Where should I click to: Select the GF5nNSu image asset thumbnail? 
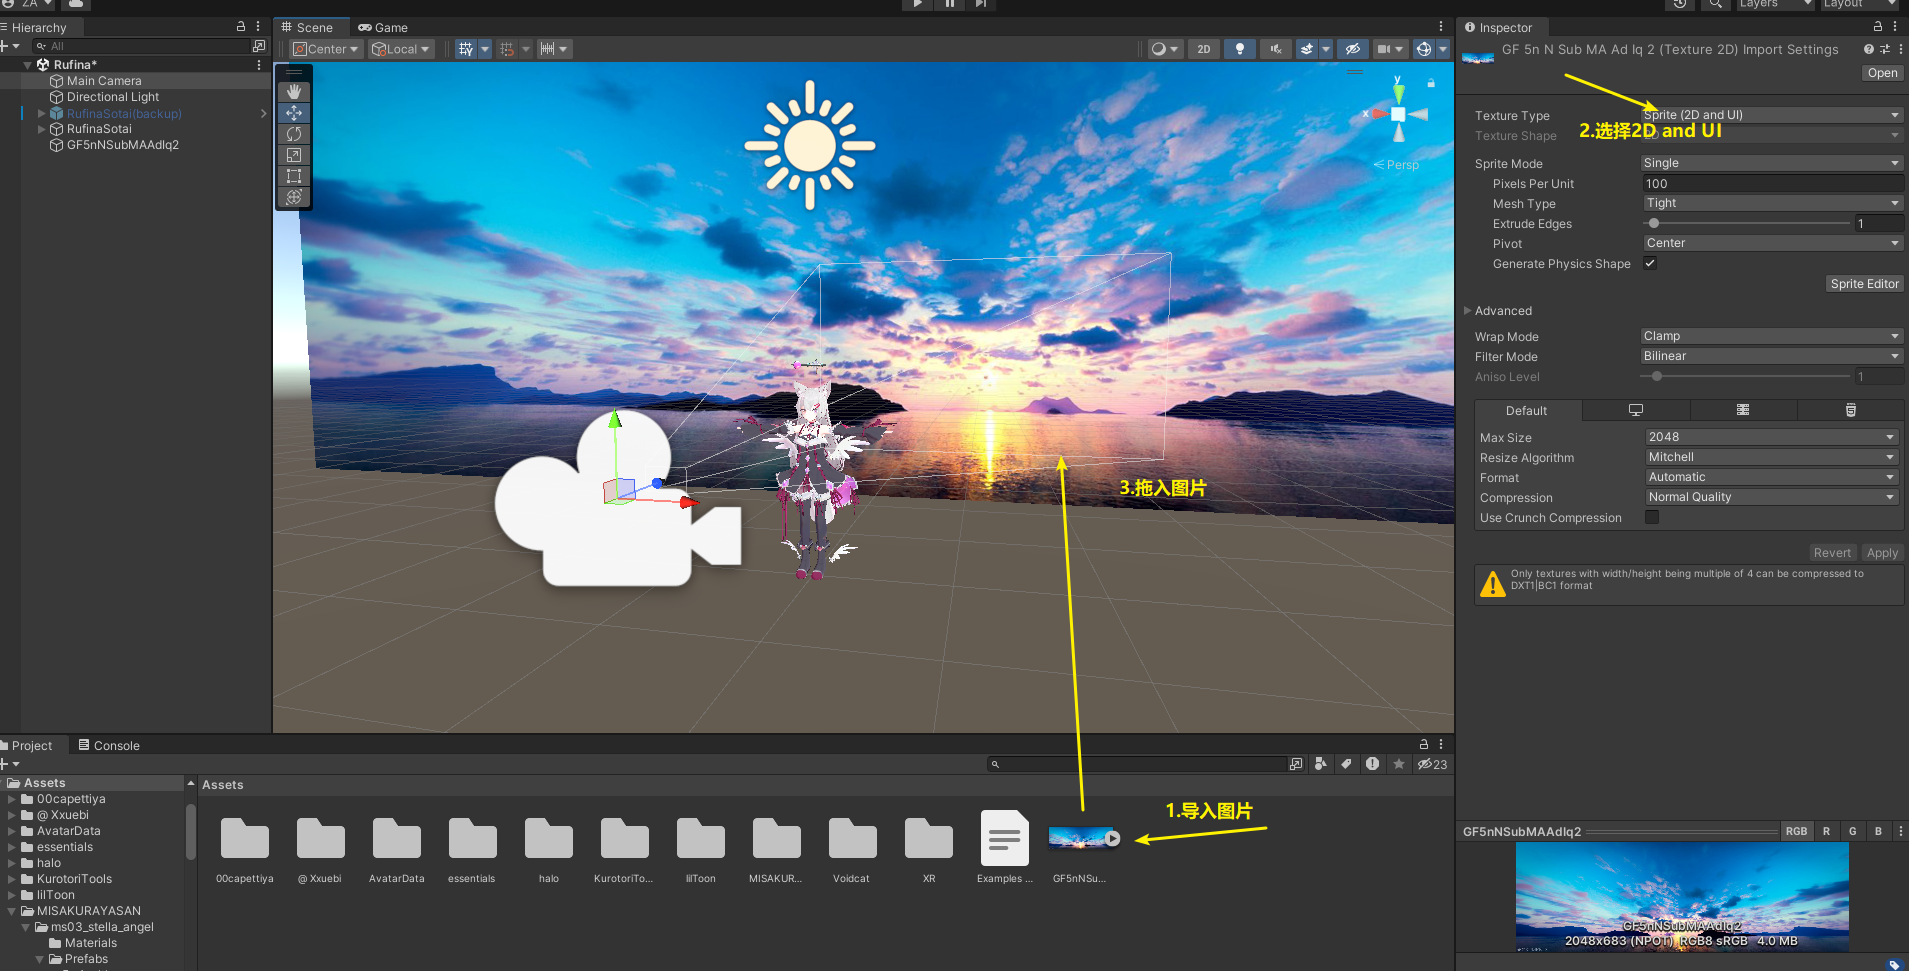(x=1079, y=839)
